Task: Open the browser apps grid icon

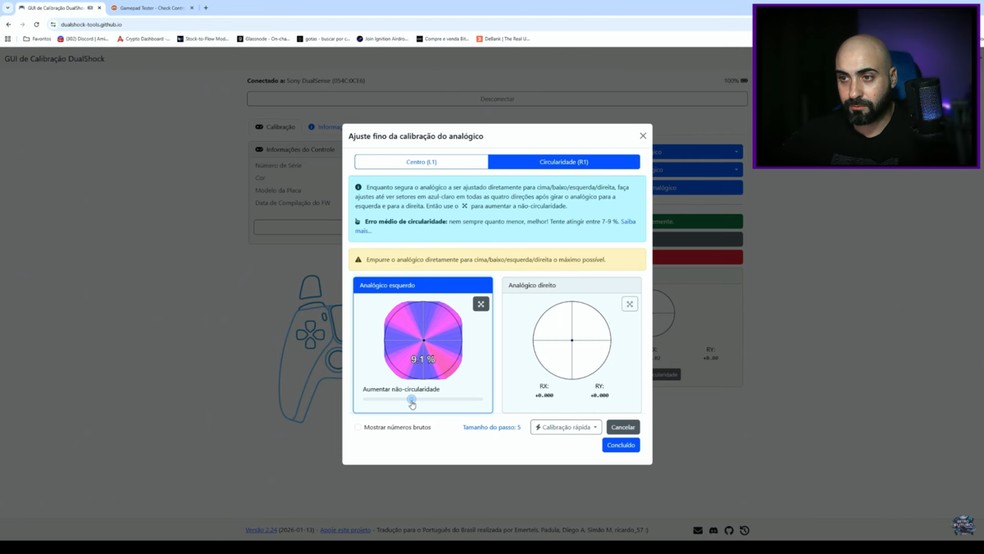Action: coord(8,39)
